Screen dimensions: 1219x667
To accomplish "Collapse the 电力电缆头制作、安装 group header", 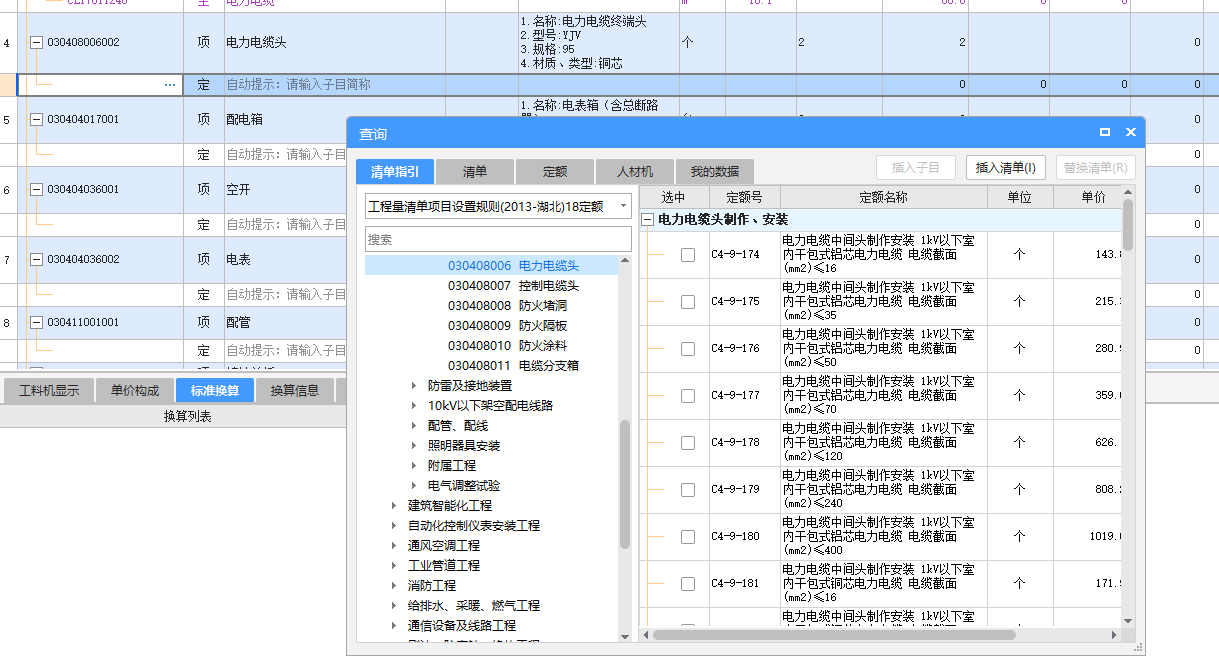I will coord(647,219).
